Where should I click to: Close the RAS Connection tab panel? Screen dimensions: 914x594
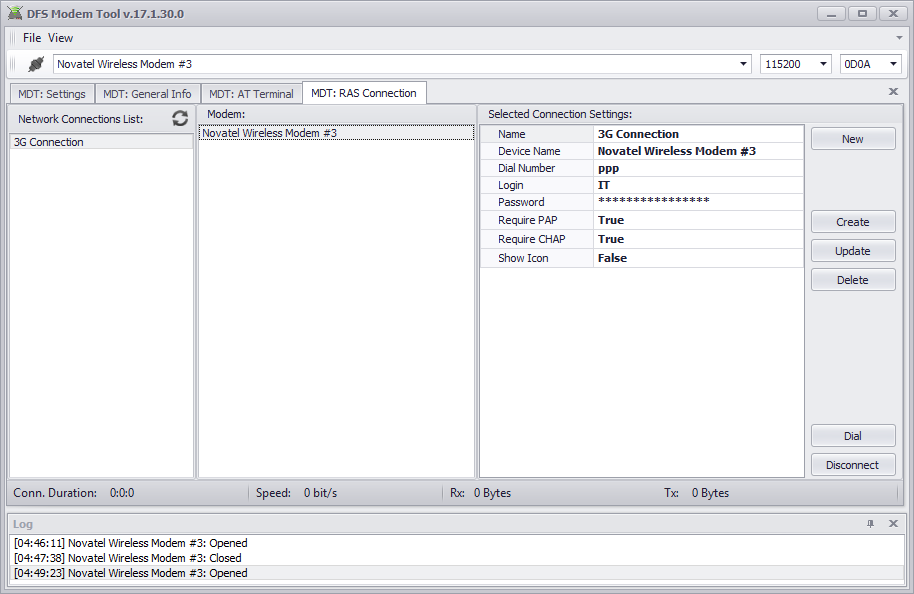point(893,92)
